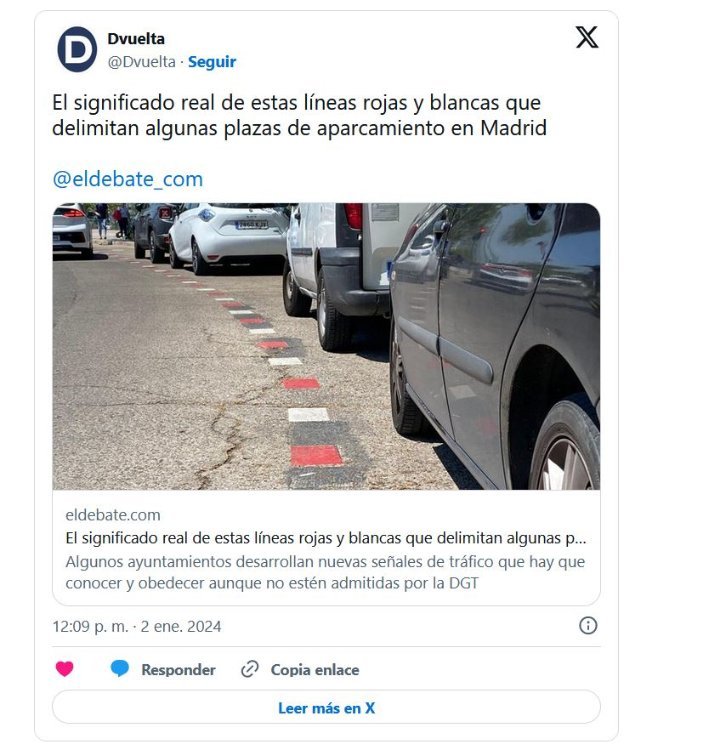The height and width of the screenshot is (750, 726).
Task: Click the Dvuelta account name
Action: click(x=136, y=39)
